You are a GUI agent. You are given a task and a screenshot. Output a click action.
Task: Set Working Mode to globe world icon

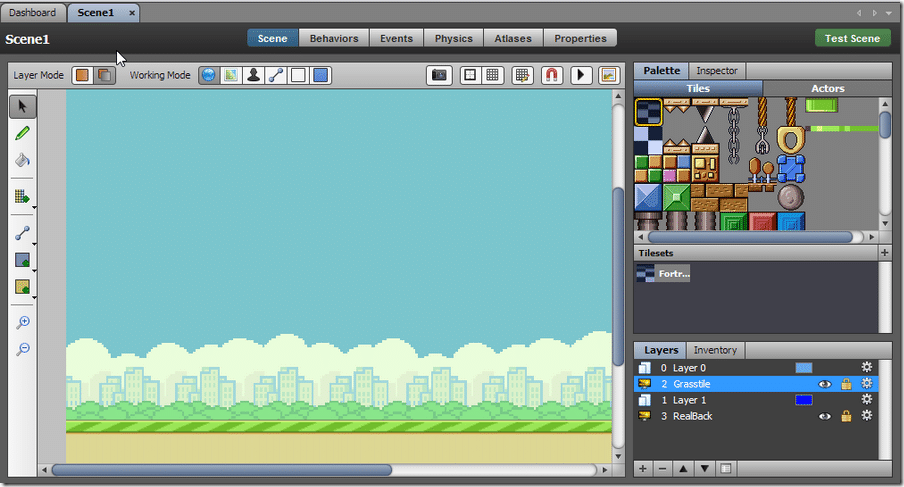(209, 75)
